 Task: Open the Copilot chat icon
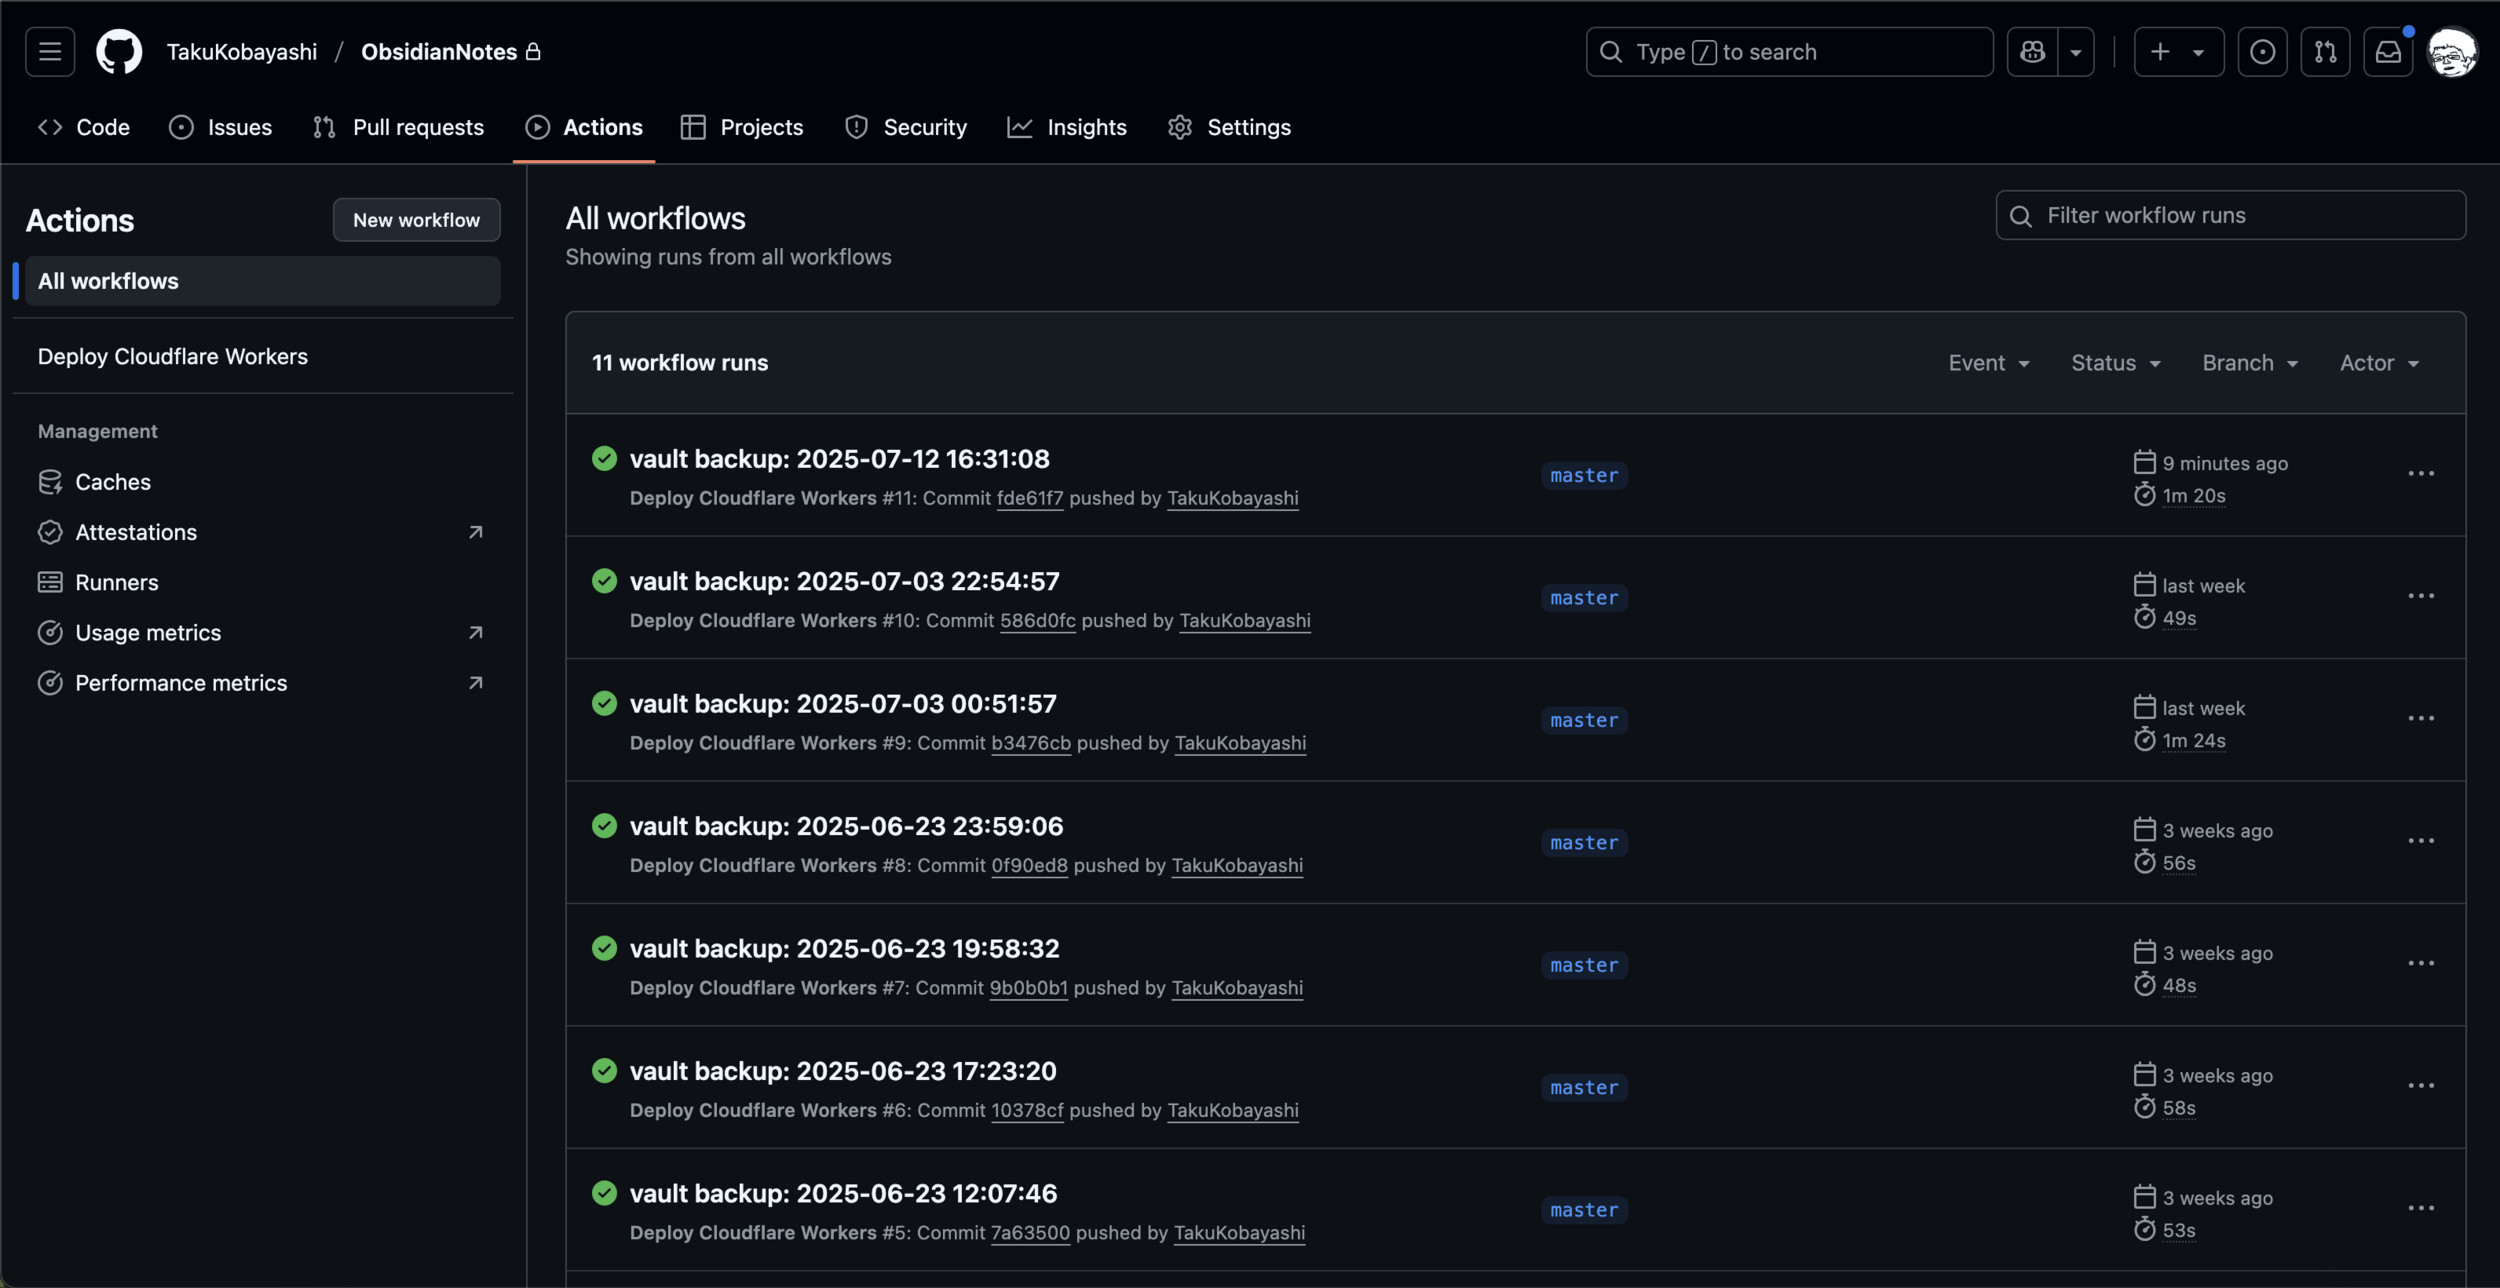tap(2032, 52)
